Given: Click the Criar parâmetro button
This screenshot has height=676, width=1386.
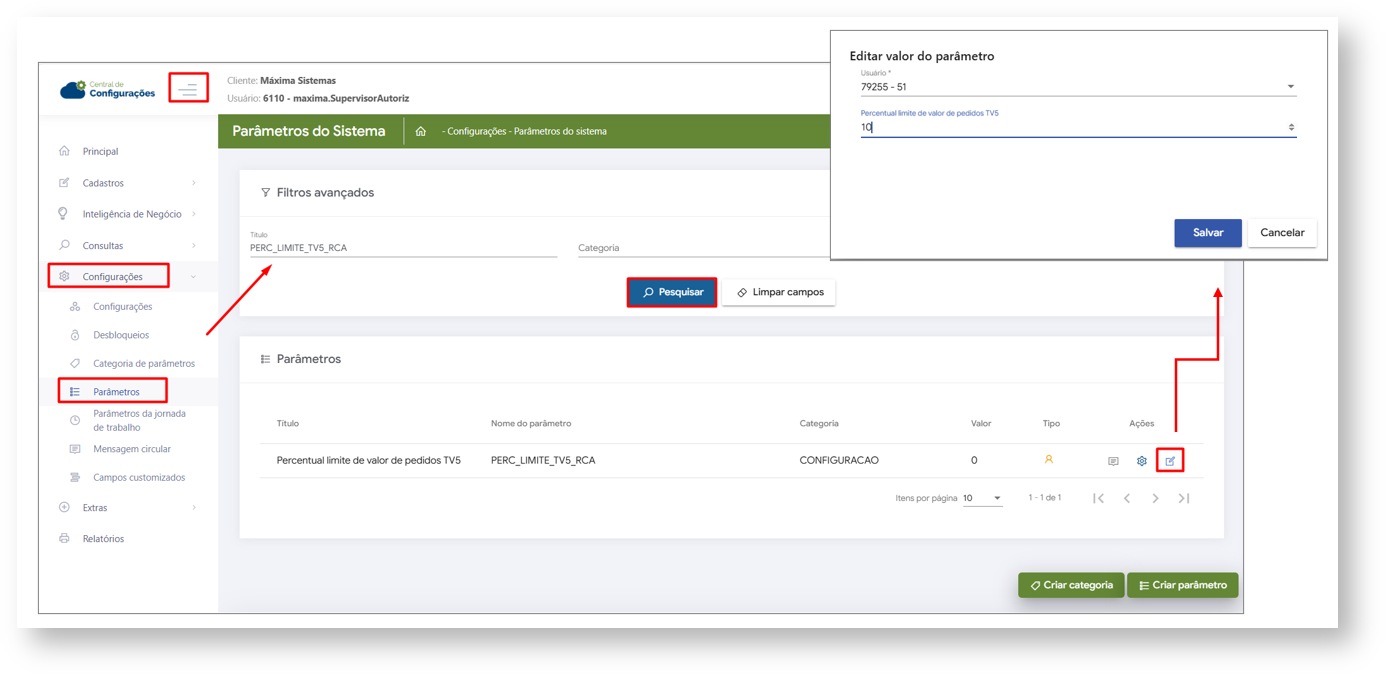Looking at the screenshot, I should click(1183, 585).
